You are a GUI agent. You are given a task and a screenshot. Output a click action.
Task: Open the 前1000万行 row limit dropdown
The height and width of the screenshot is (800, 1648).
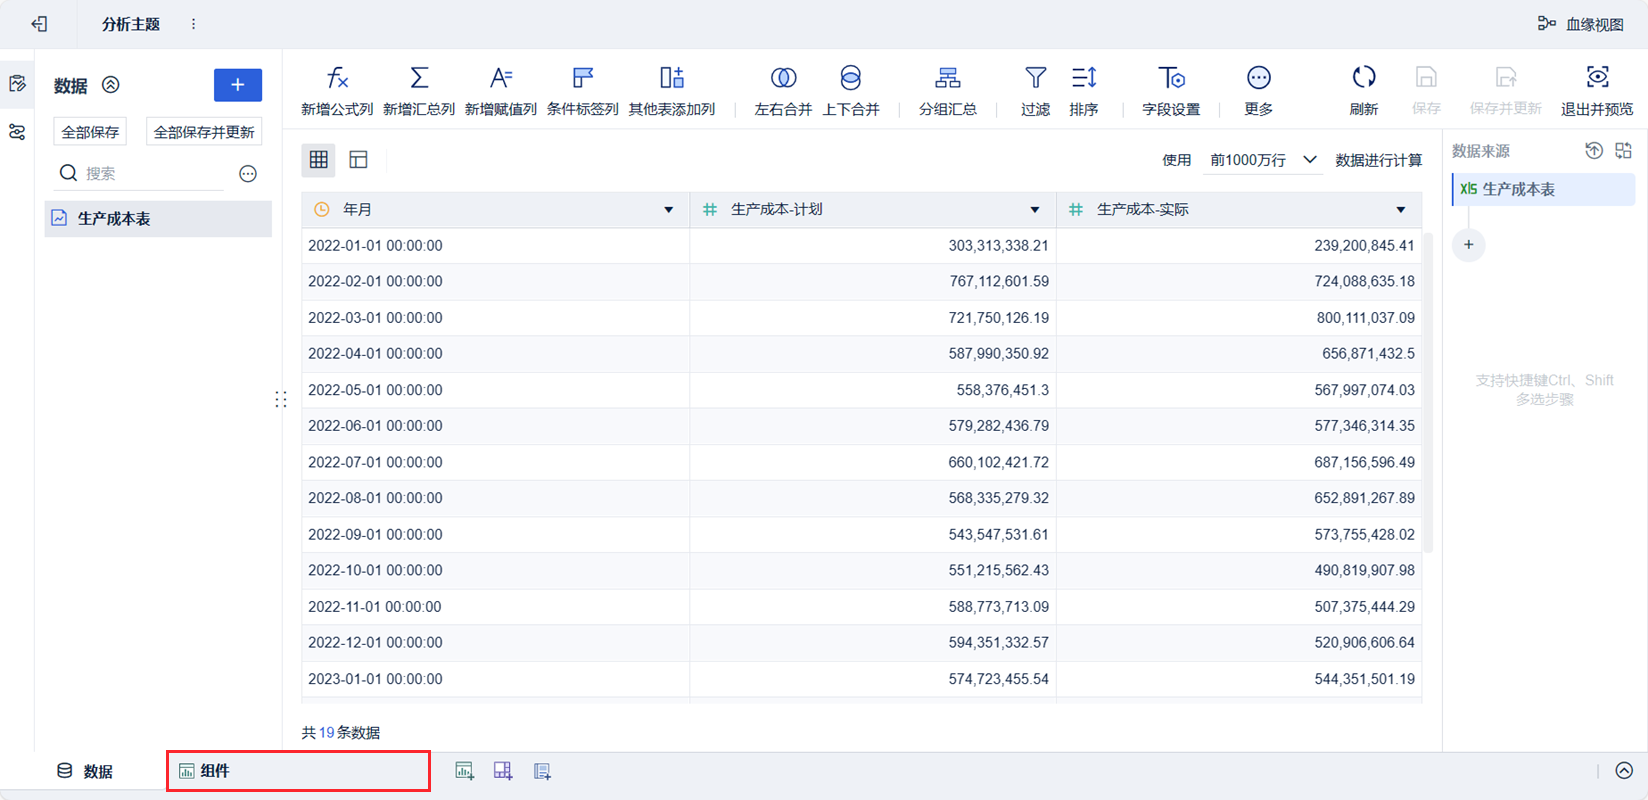point(1263,160)
